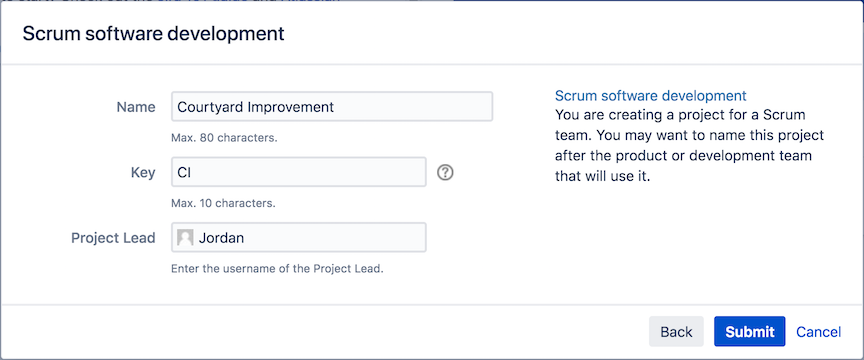Click the Name field label
The width and height of the screenshot is (864, 360).
136,107
